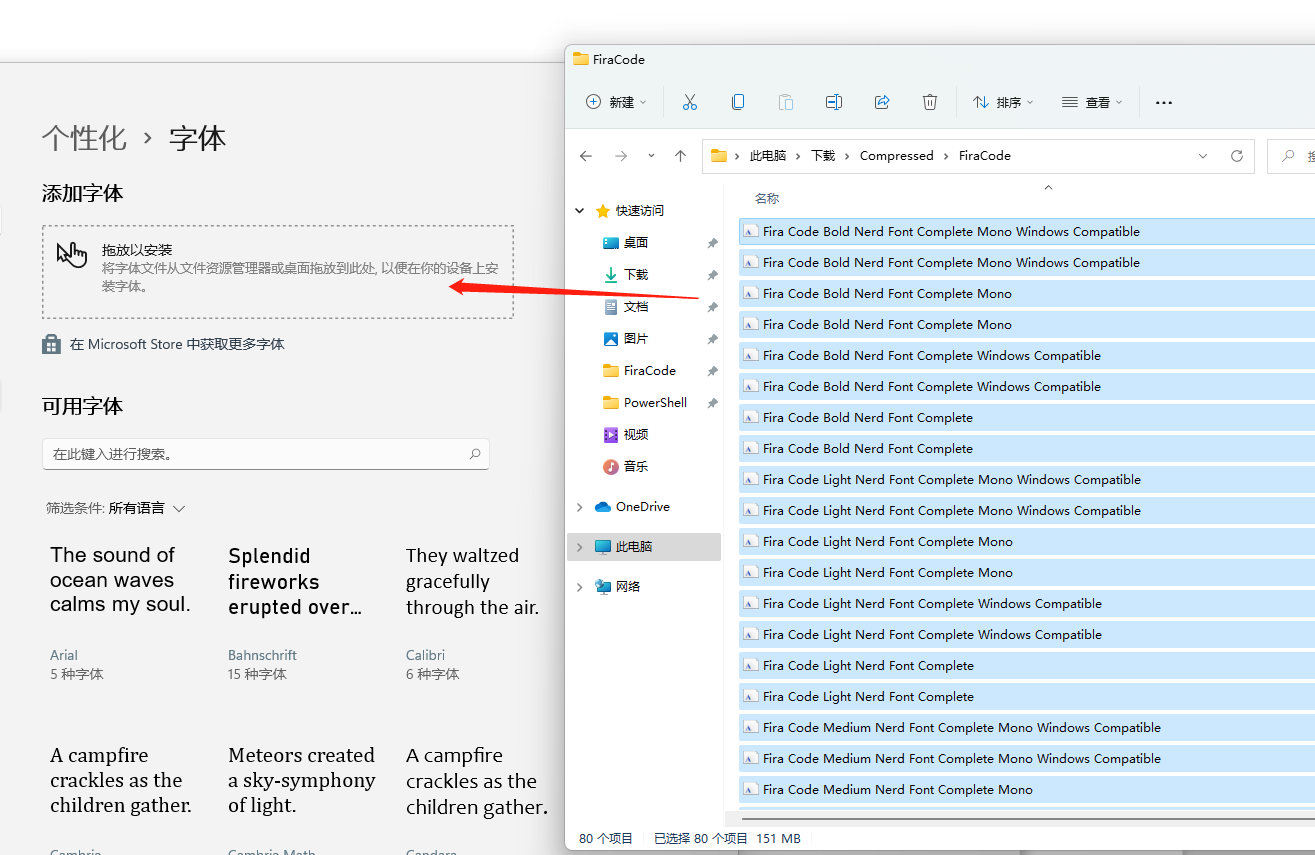Click the Copy icon in Explorer toolbar

(738, 102)
